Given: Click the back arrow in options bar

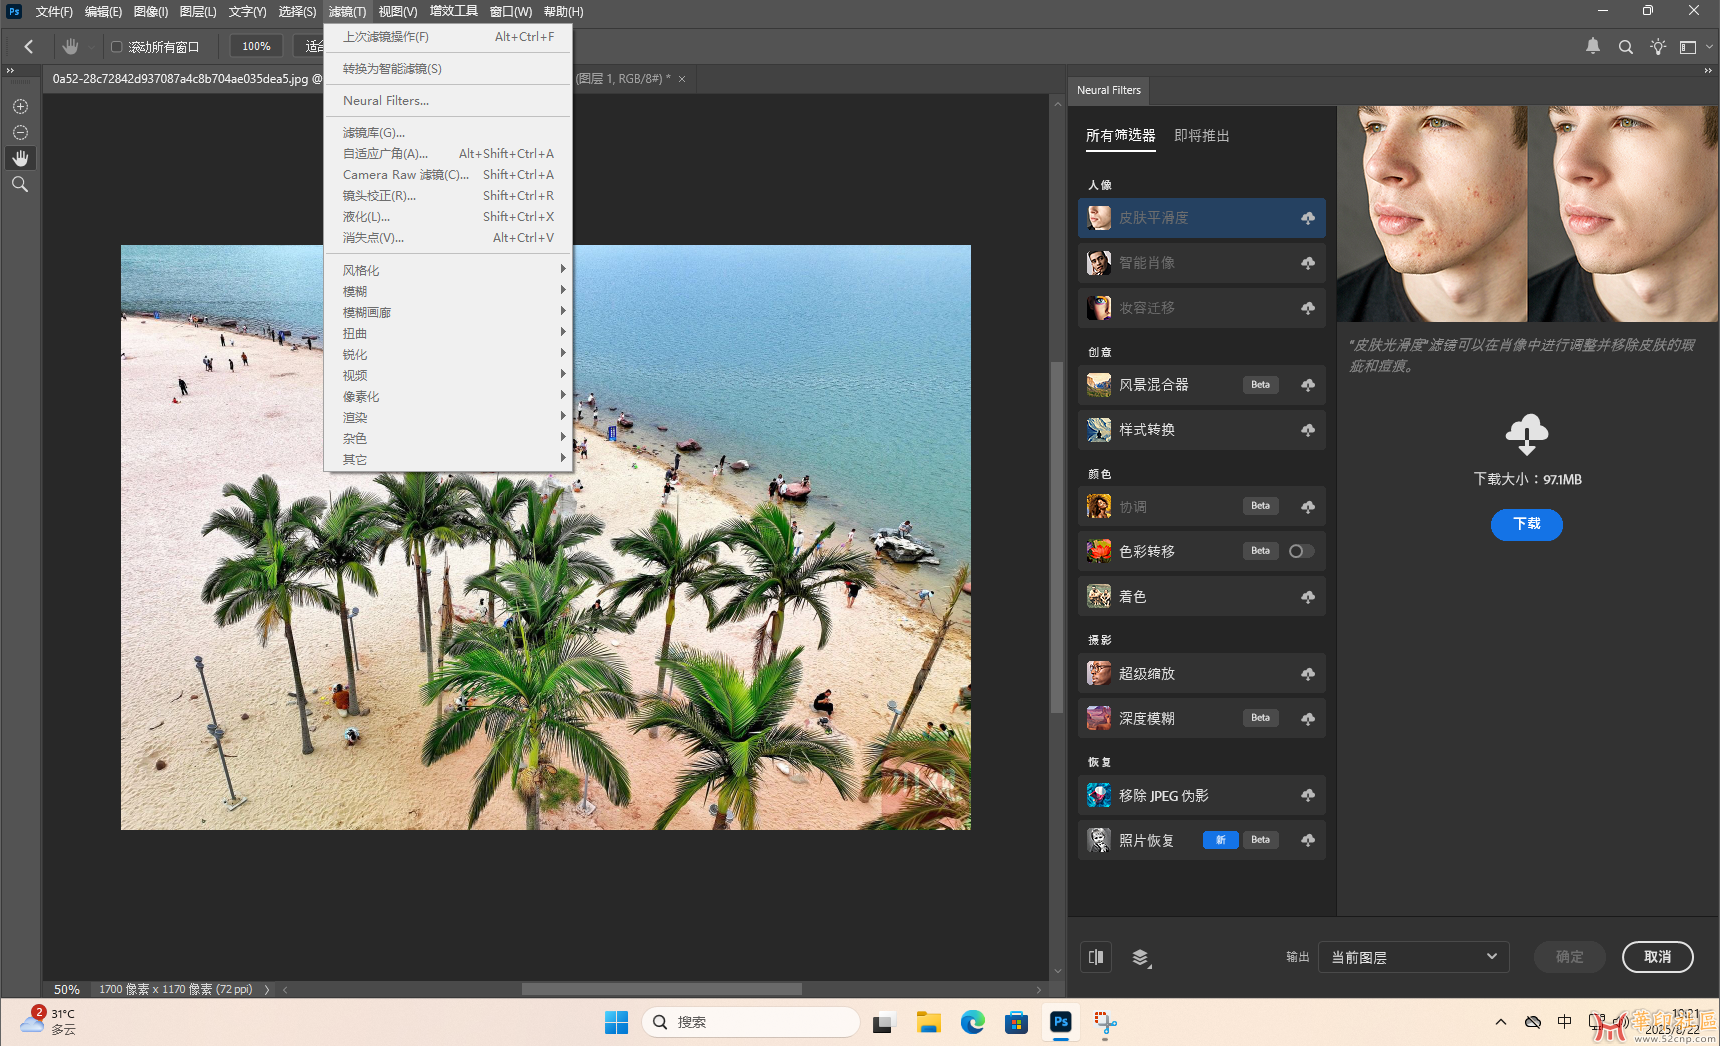Looking at the screenshot, I should point(29,46).
